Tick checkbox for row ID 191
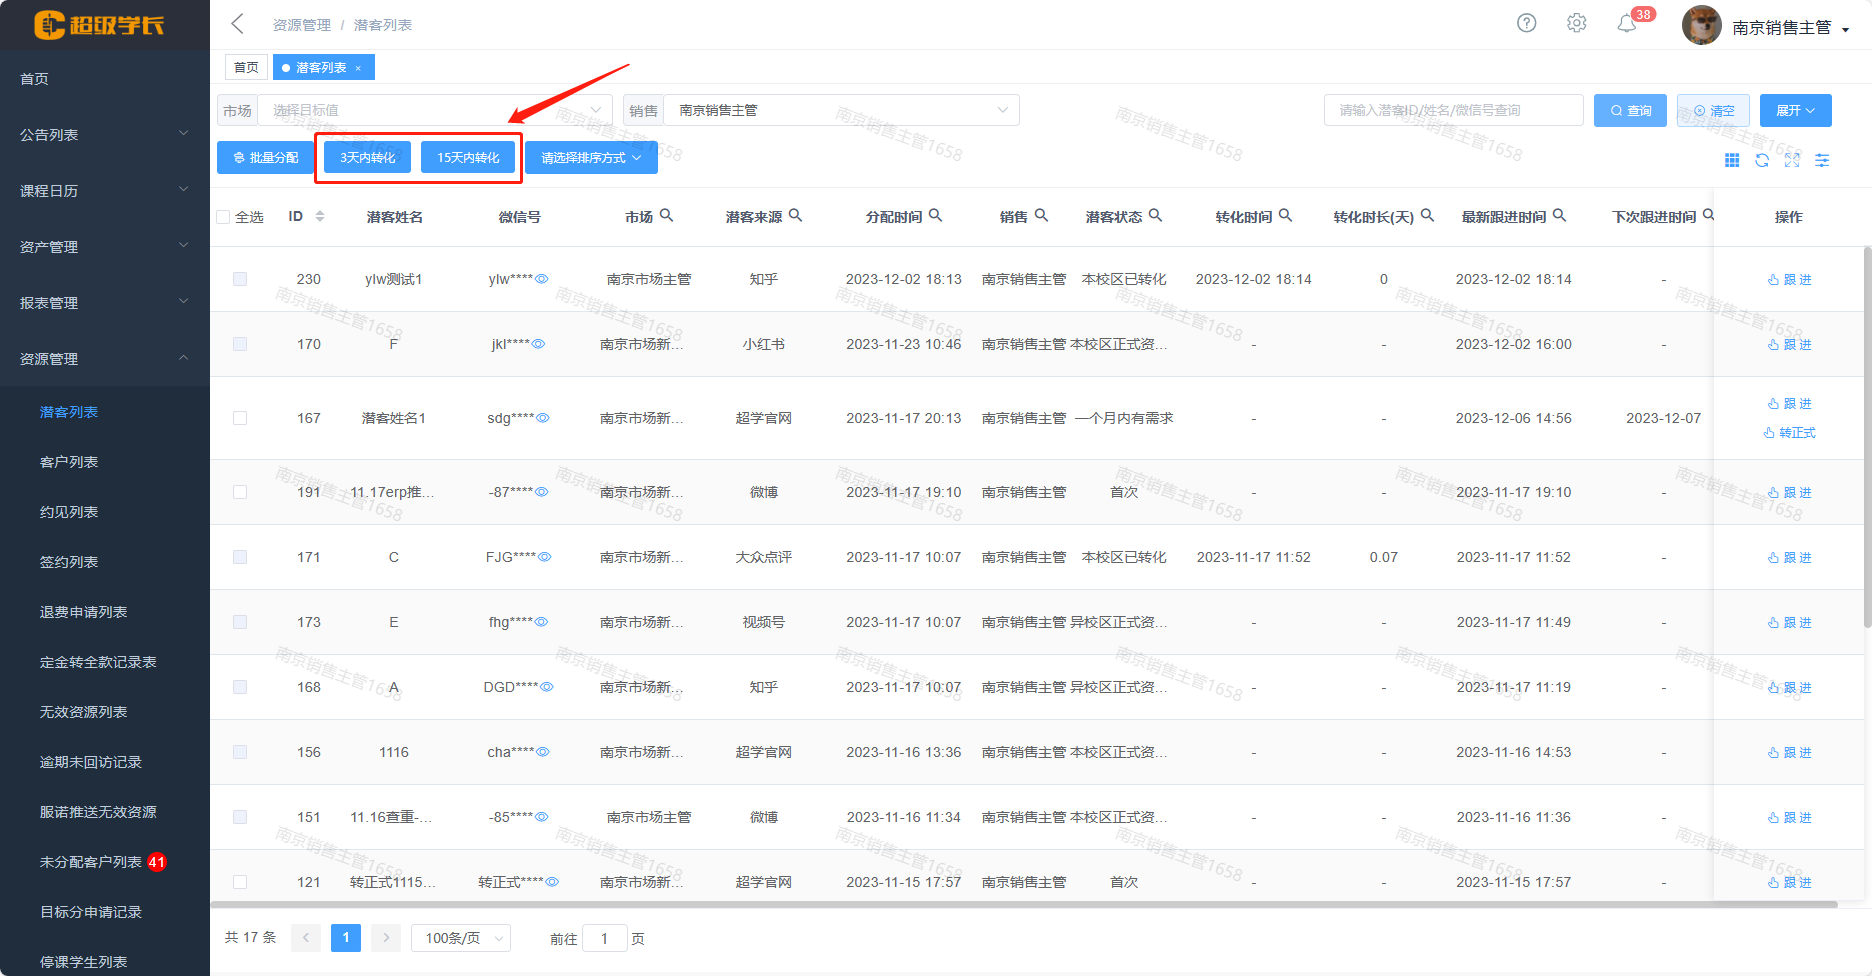This screenshot has width=1872, height=976. click(x=240, y=492)
